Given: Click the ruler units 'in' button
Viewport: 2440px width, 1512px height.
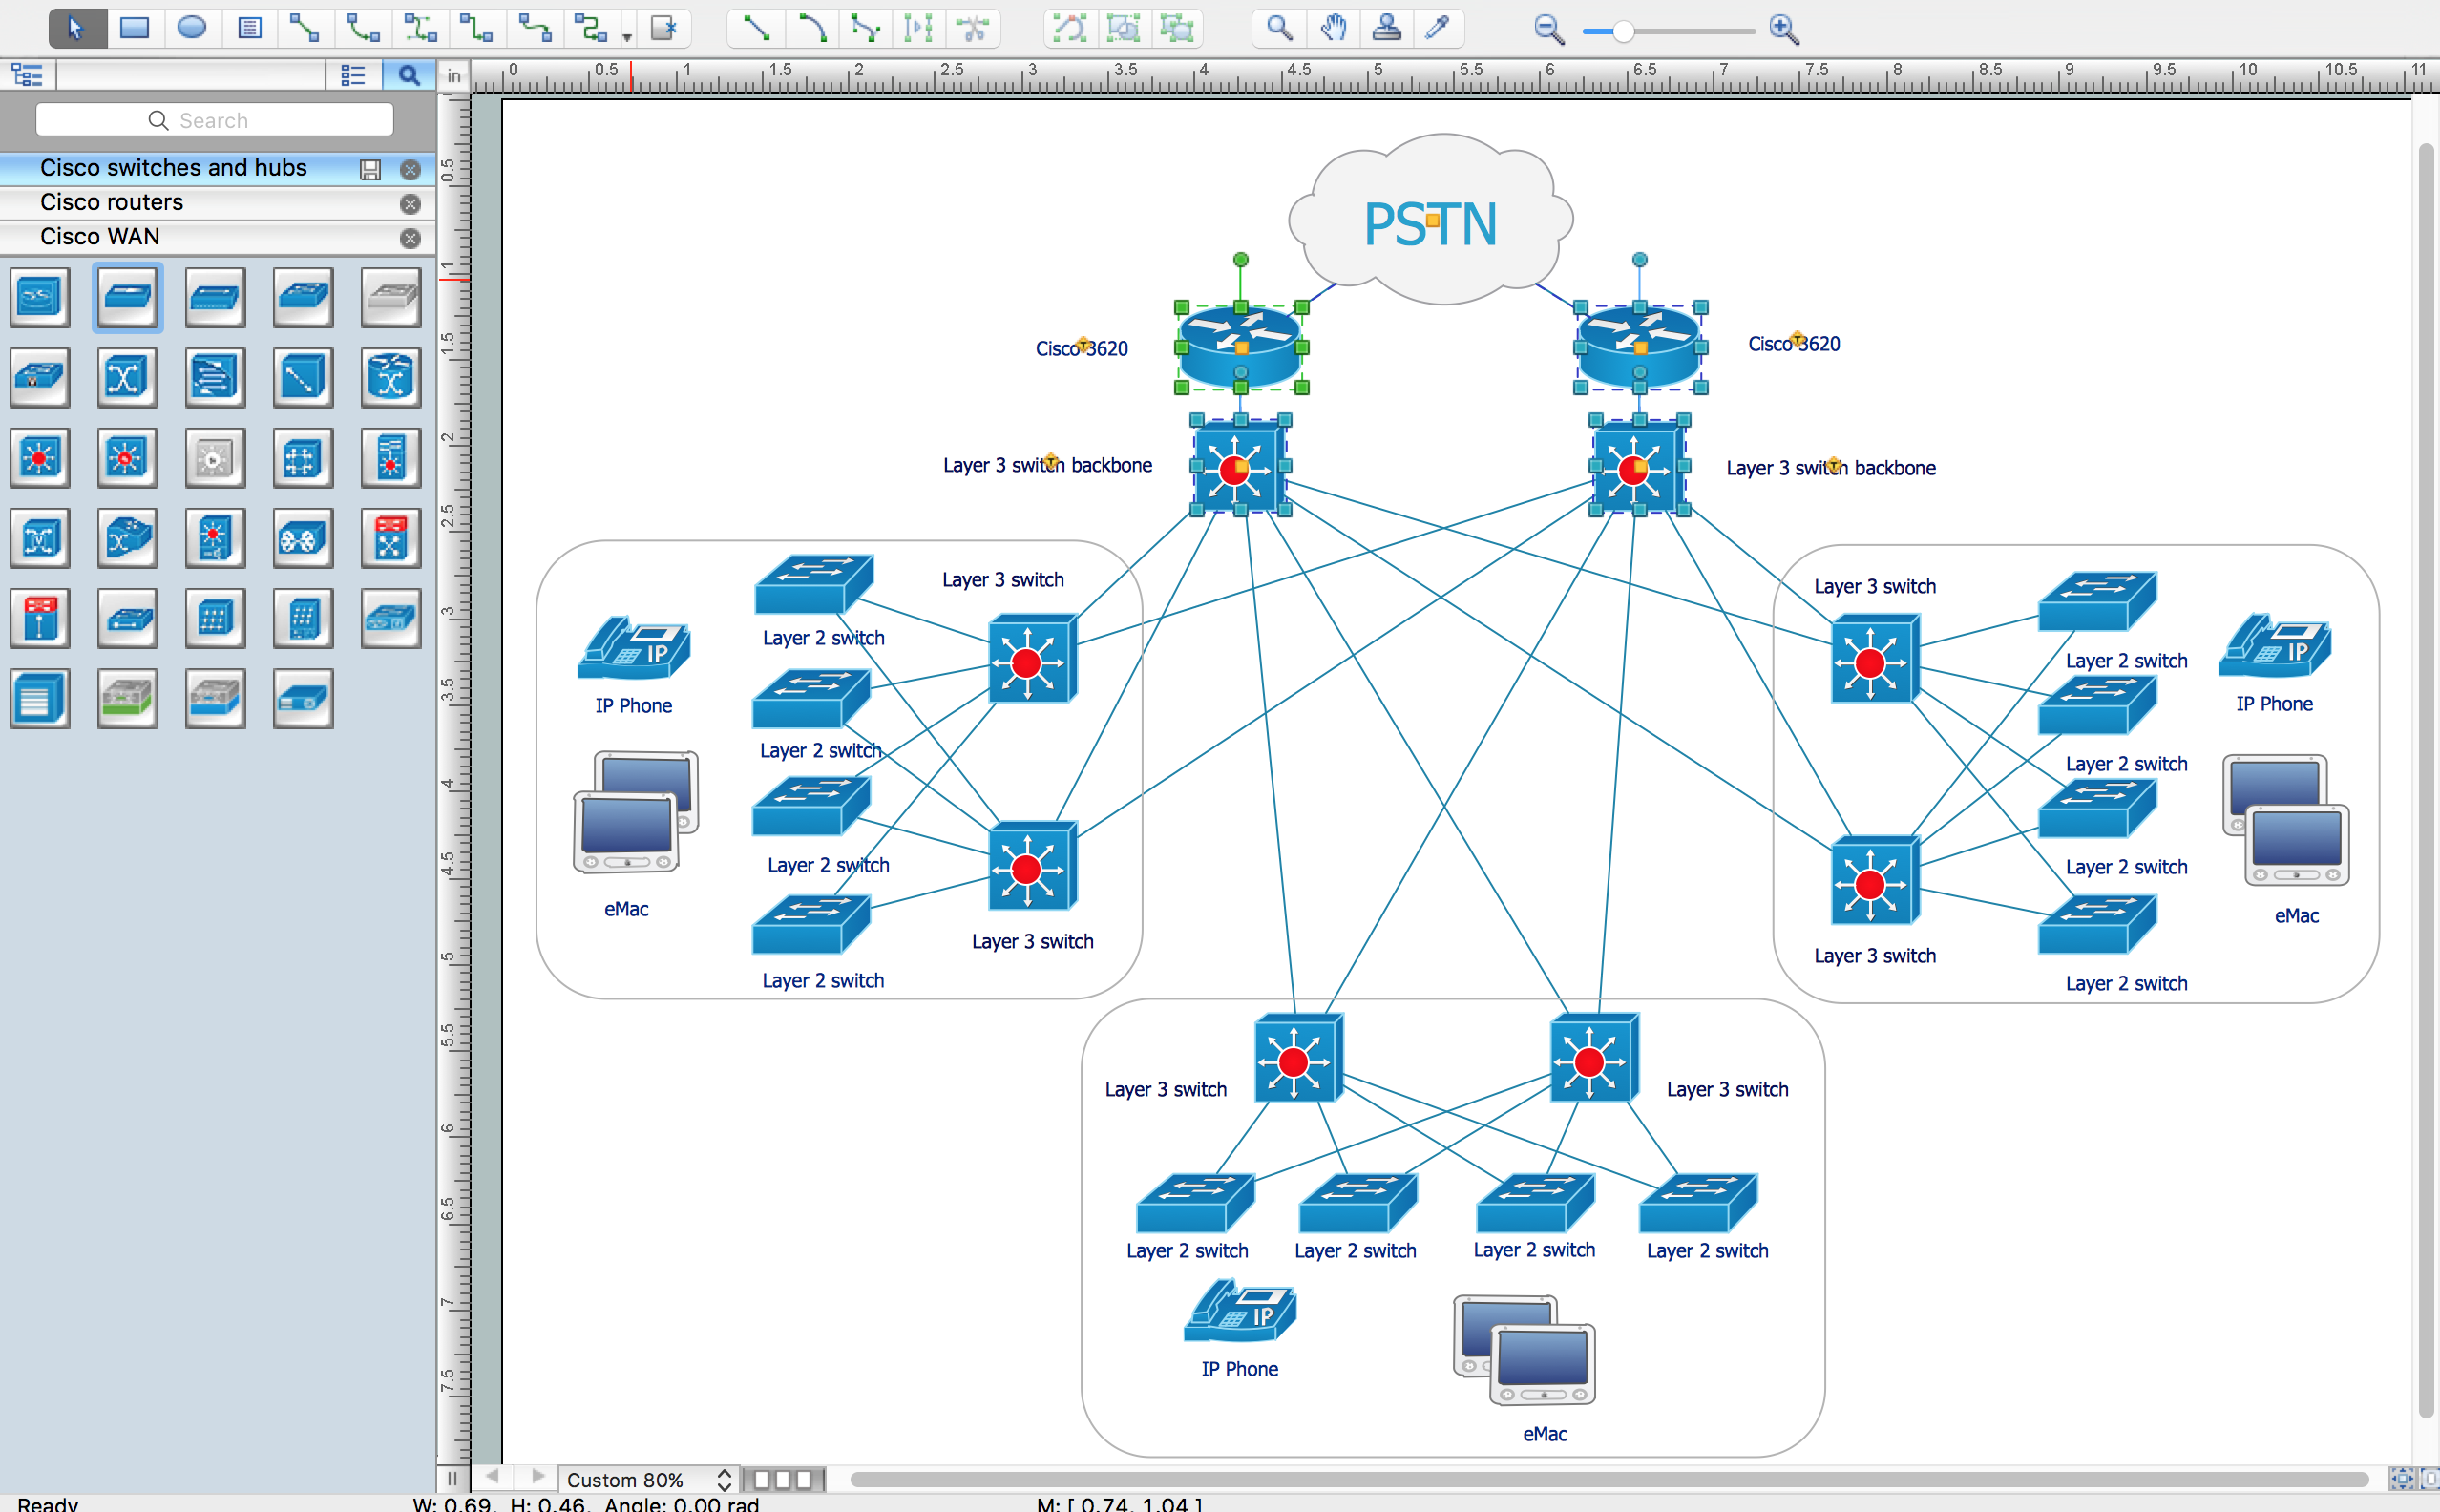Looking at the screenshot, I should click(454, 76).
